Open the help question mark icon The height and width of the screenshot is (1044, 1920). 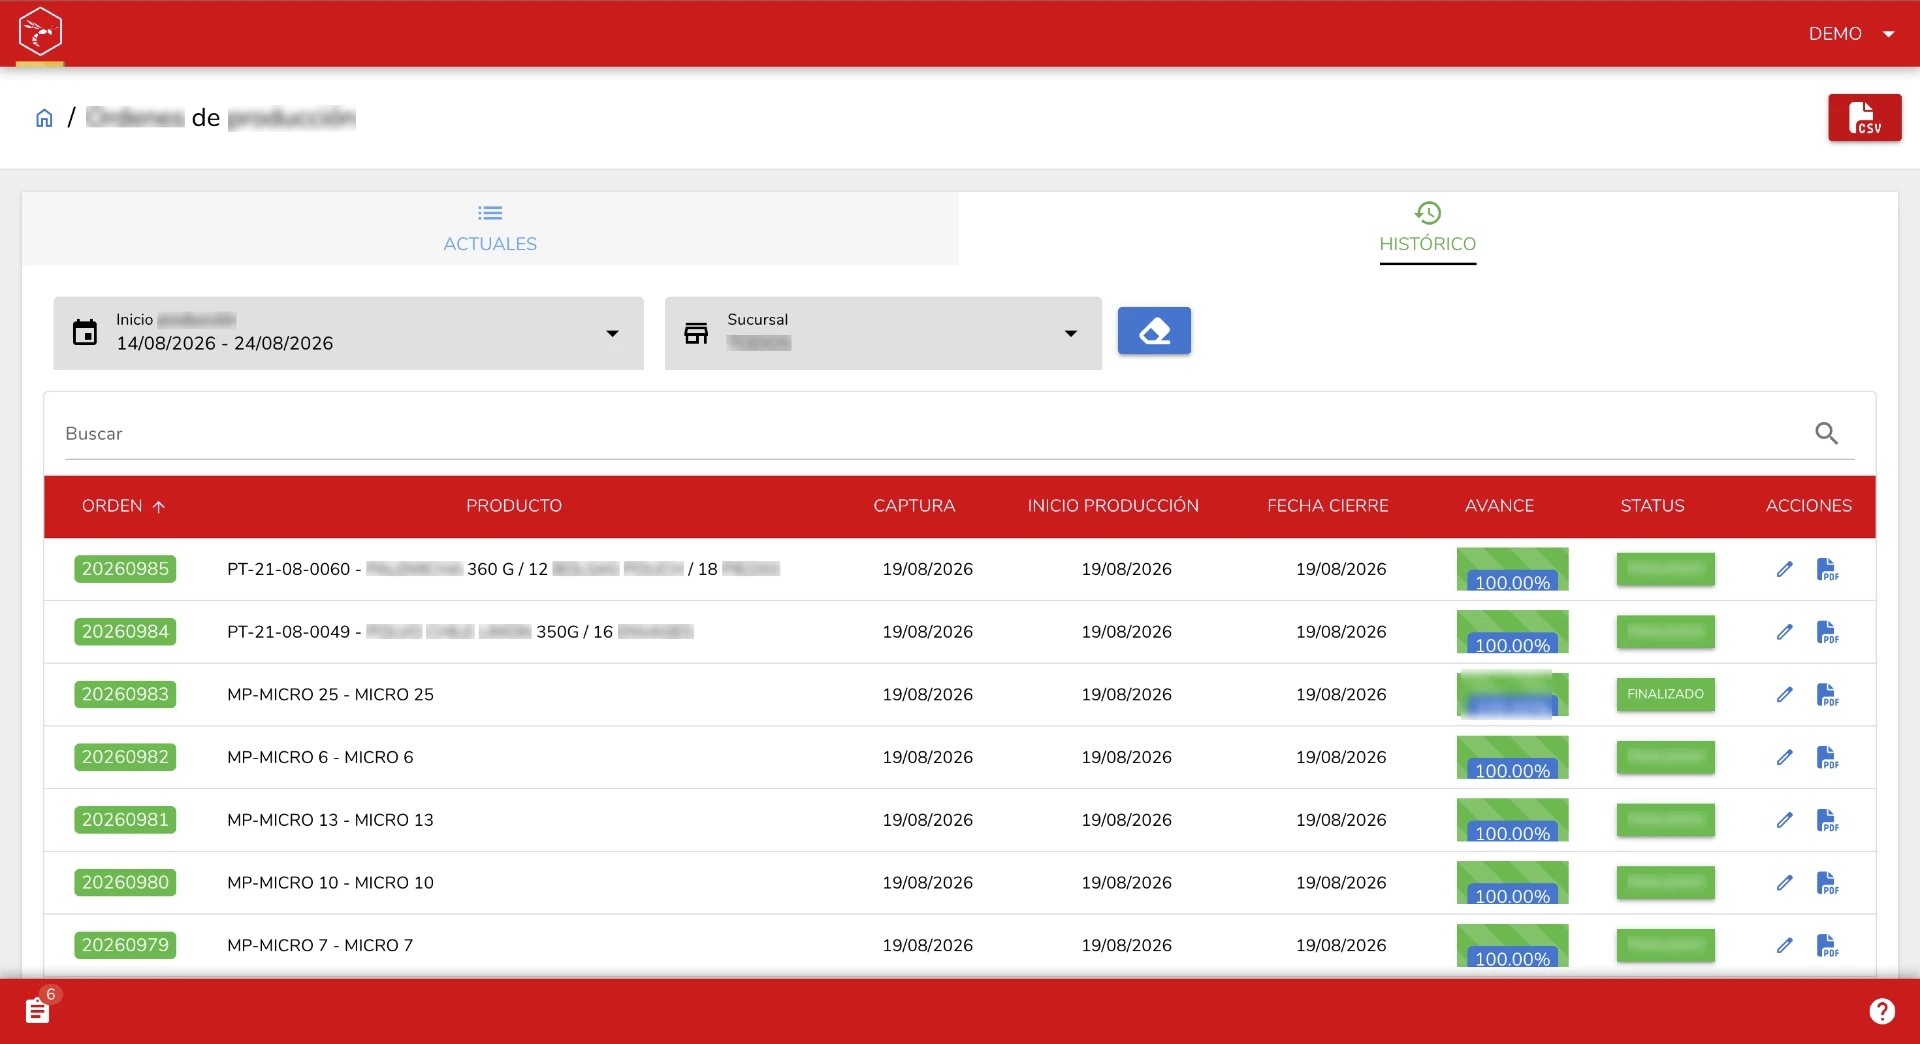tap(1882, 1011)
